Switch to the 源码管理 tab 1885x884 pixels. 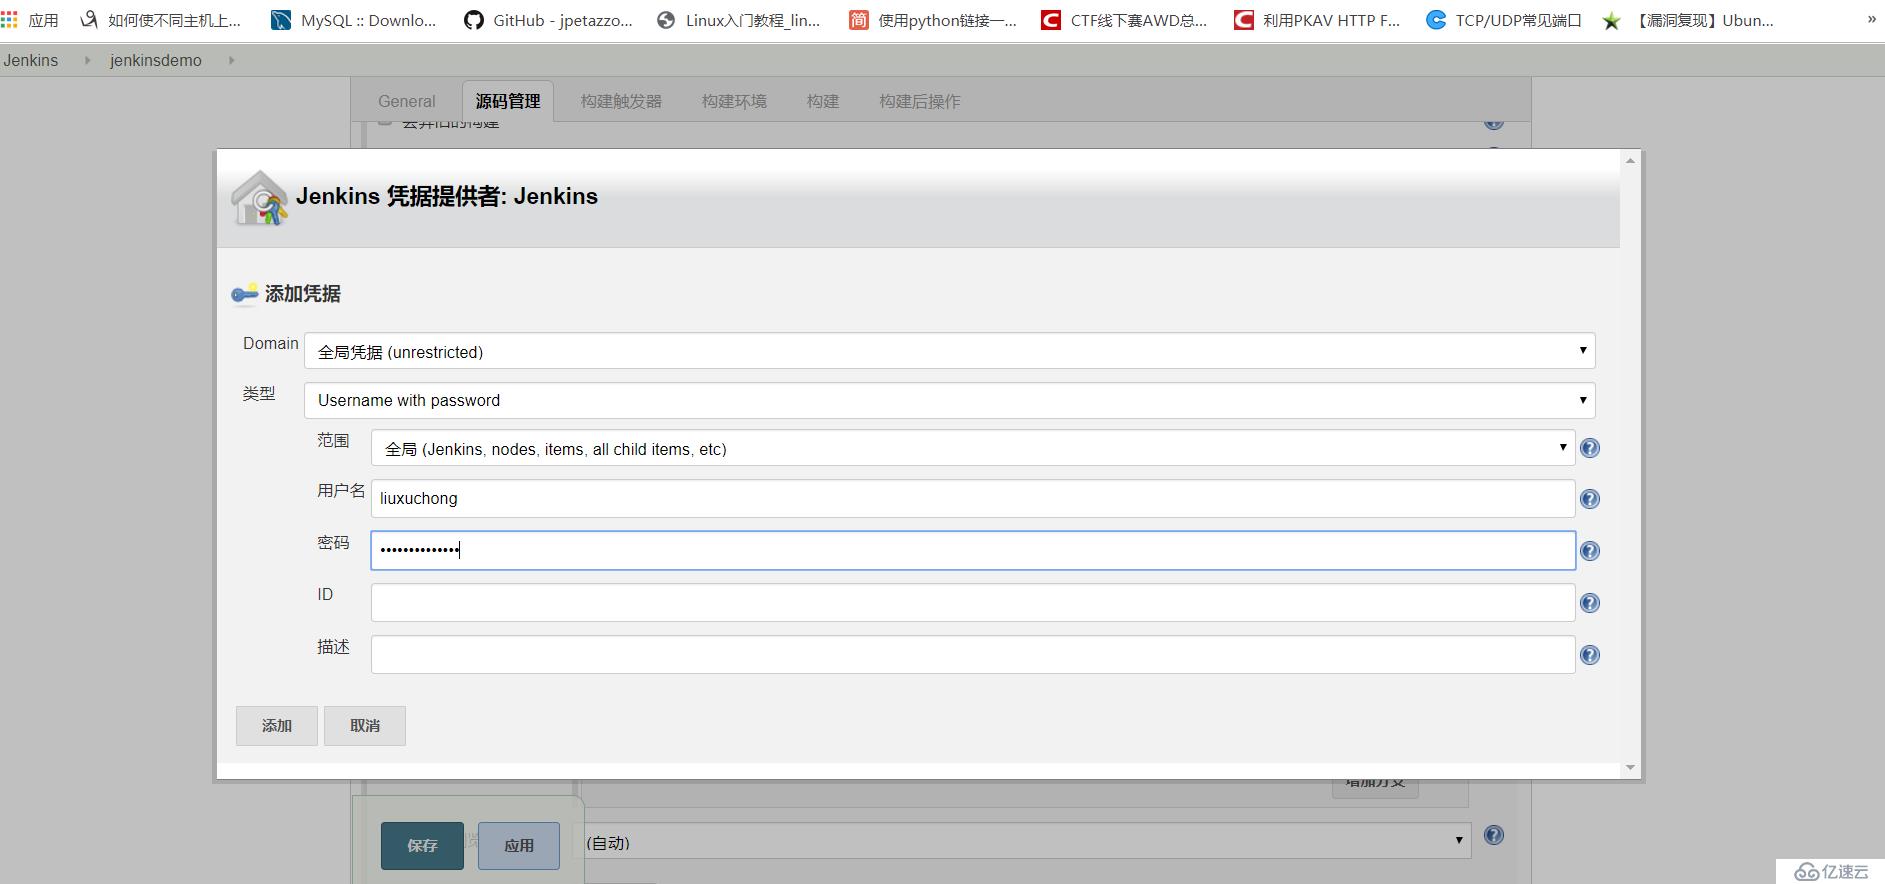508,101
